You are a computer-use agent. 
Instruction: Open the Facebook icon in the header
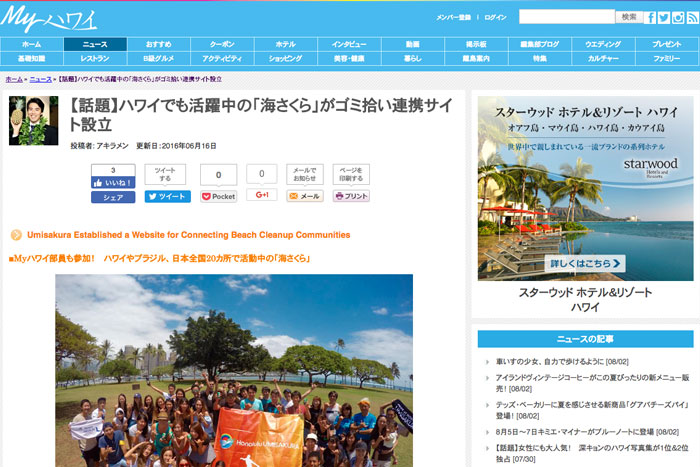click(x=652, y=17)
